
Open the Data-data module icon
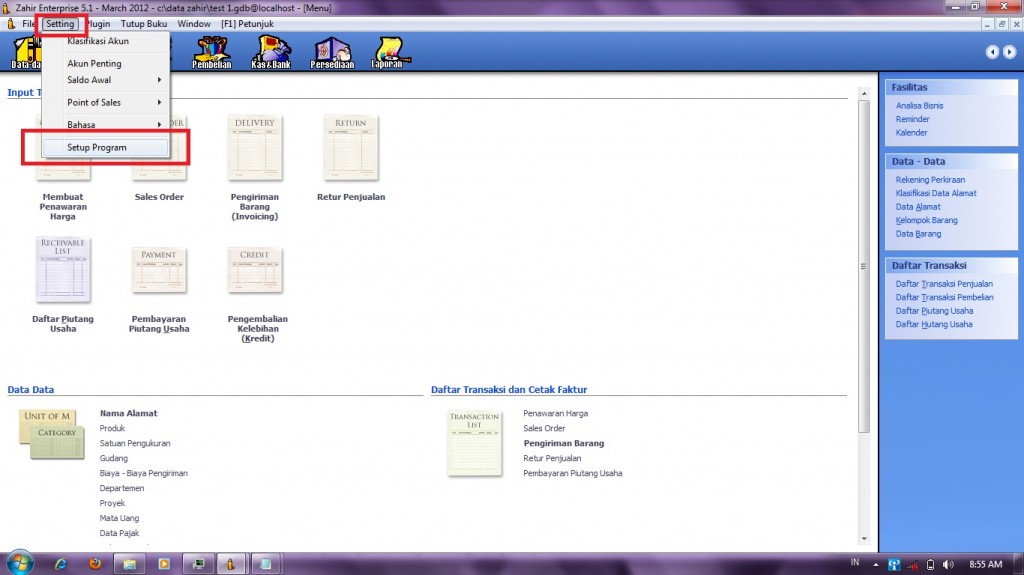click(26, 52)
